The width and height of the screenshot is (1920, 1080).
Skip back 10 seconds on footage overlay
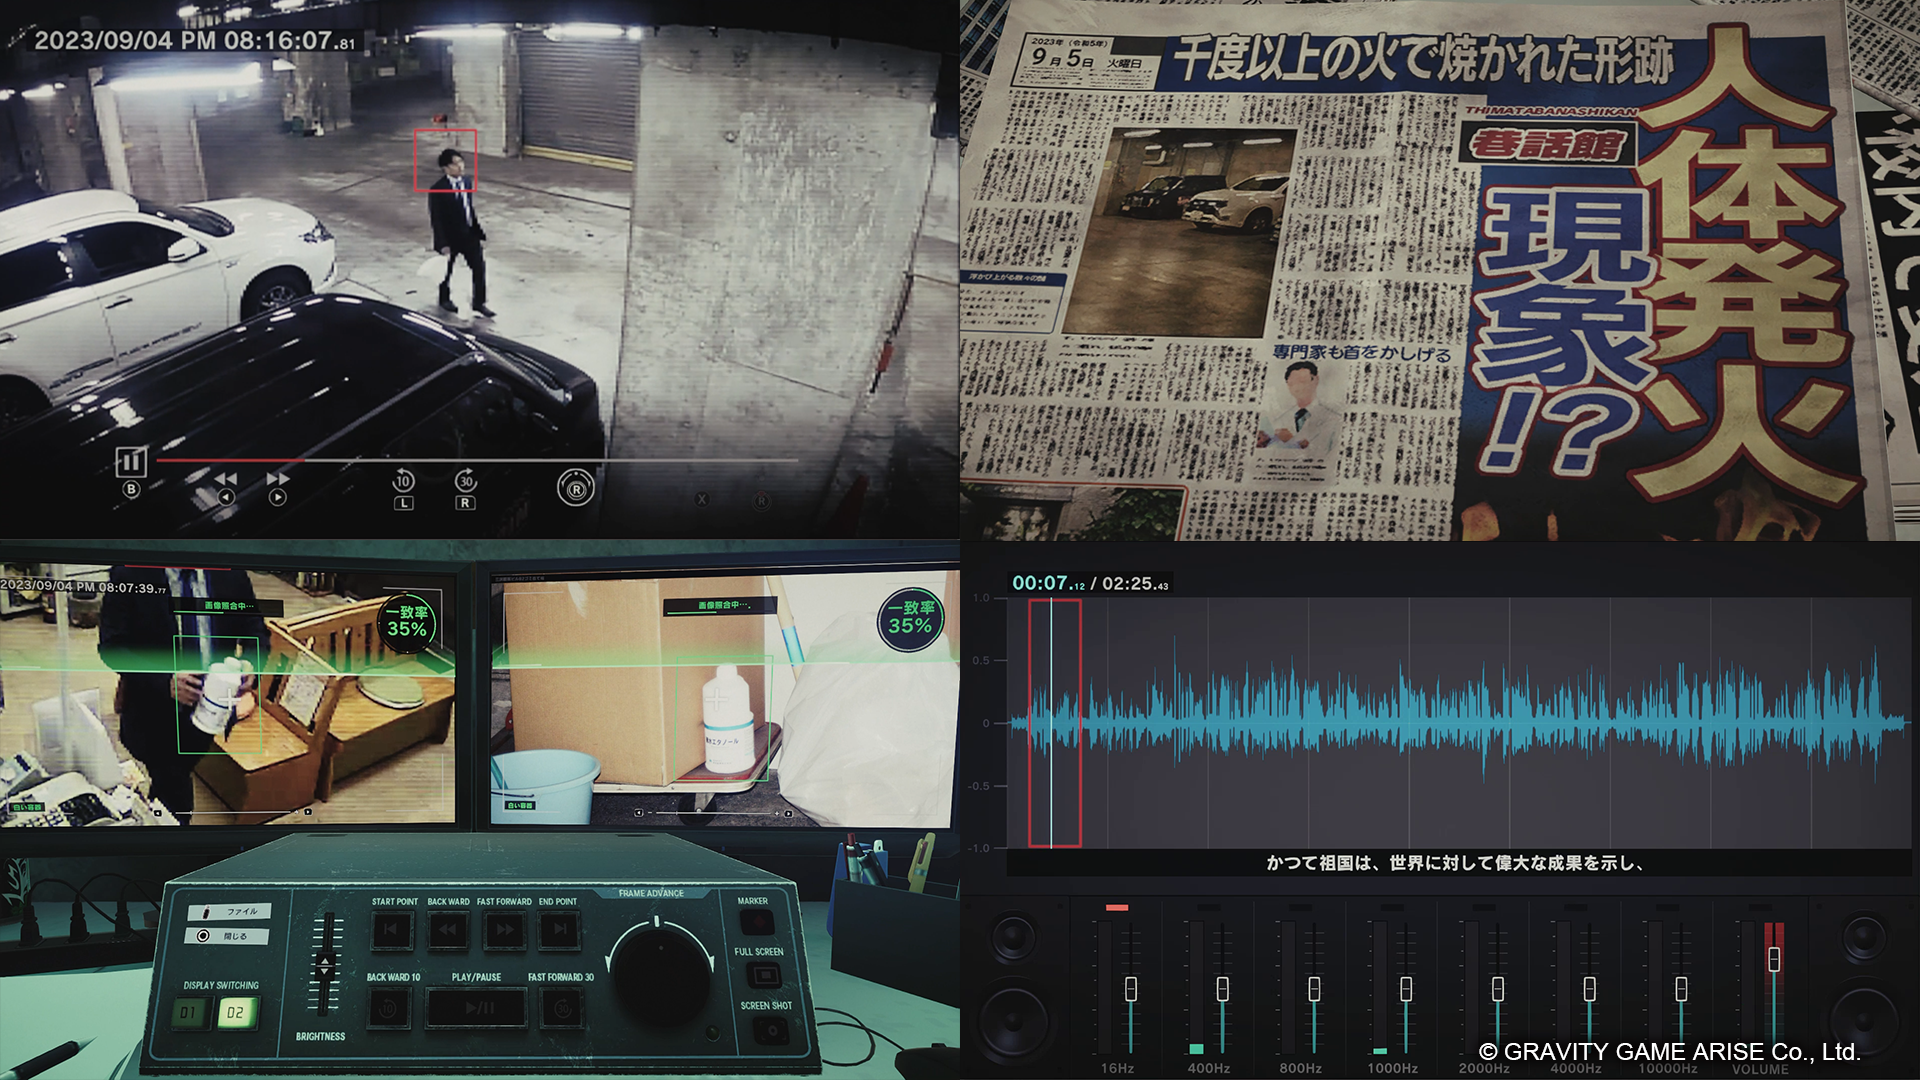(403, 481)
